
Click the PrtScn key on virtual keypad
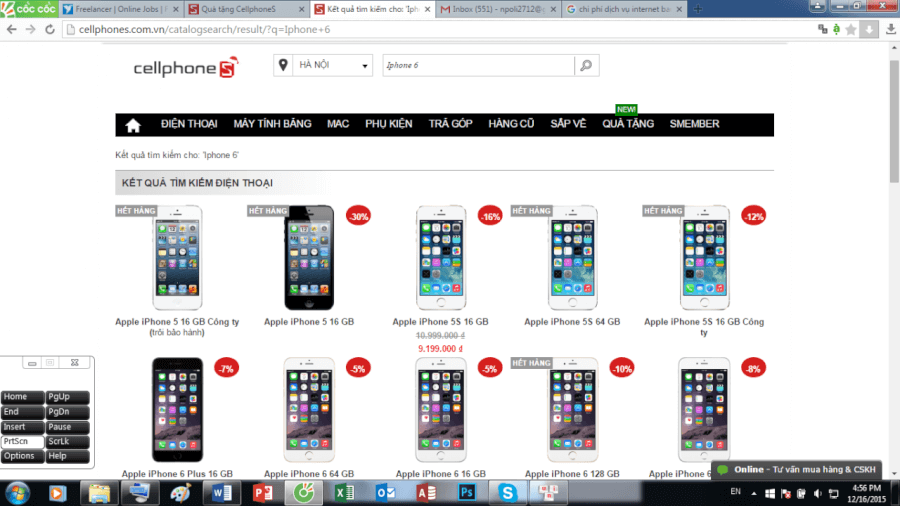pos(22,442)
